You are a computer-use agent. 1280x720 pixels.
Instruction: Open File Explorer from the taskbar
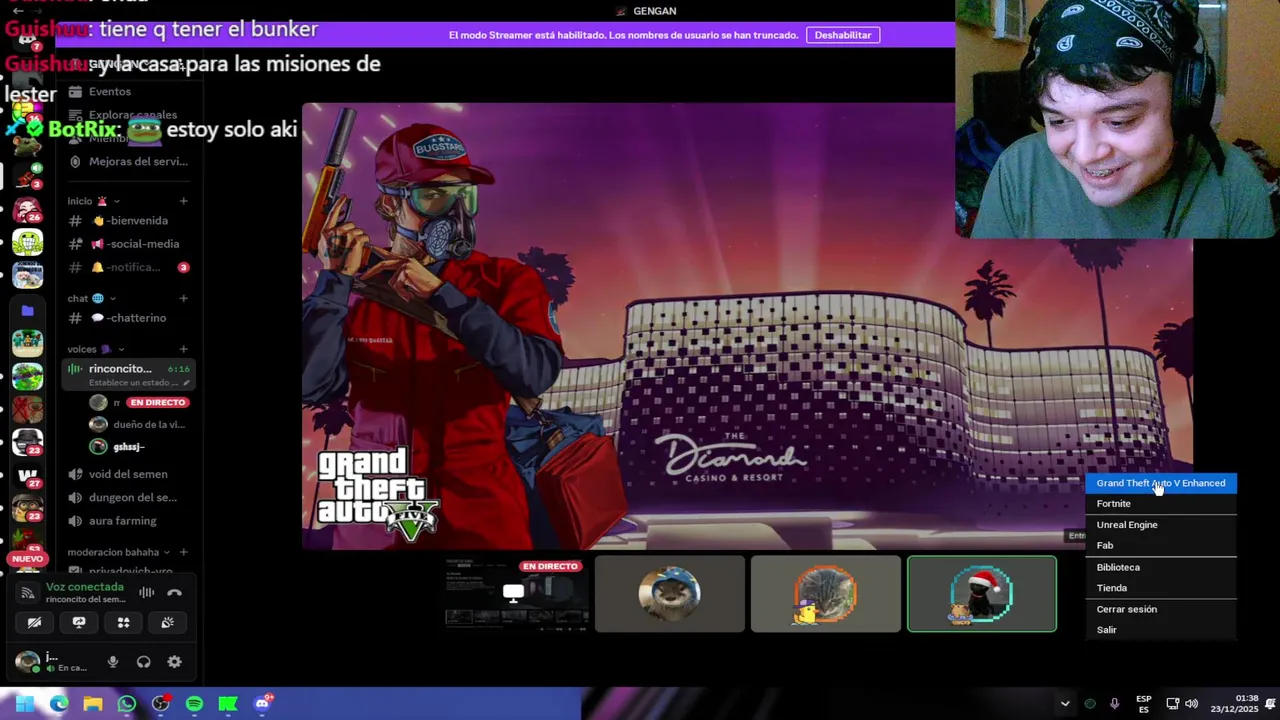point(93,704)
